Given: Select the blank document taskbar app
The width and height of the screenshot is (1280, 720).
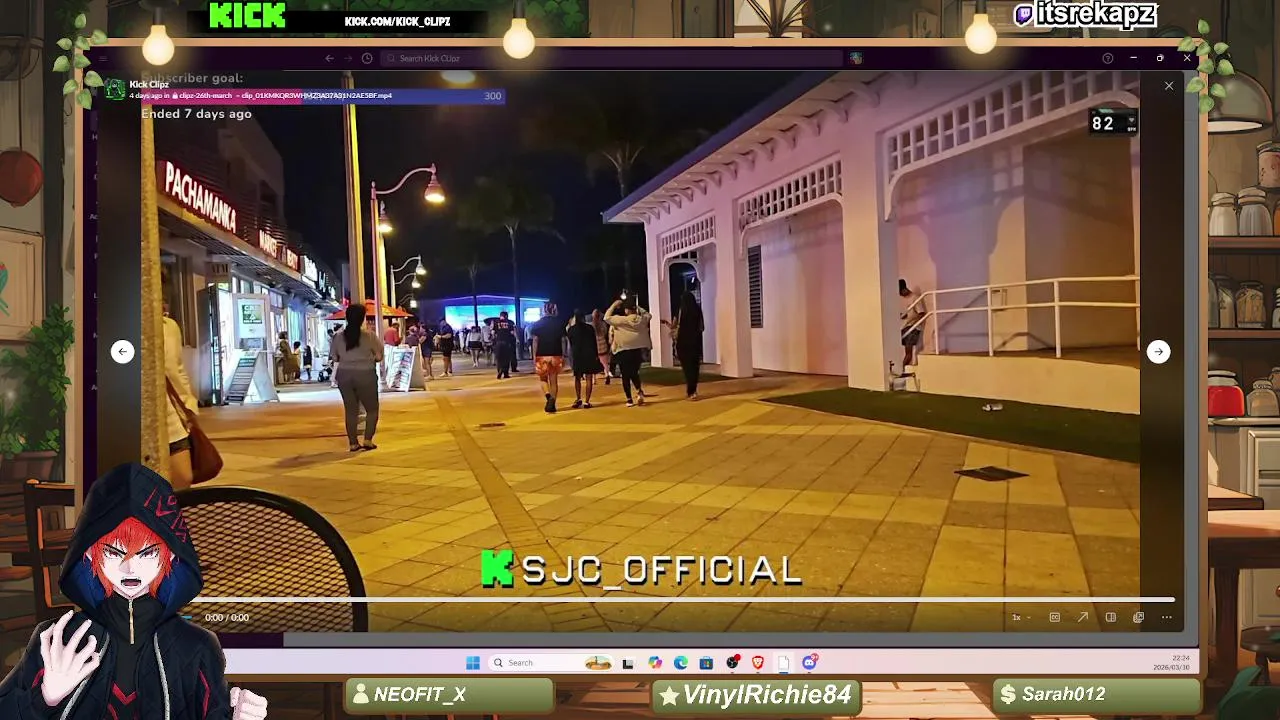Looking at the screenshot, I should click(x=784, y=662).
